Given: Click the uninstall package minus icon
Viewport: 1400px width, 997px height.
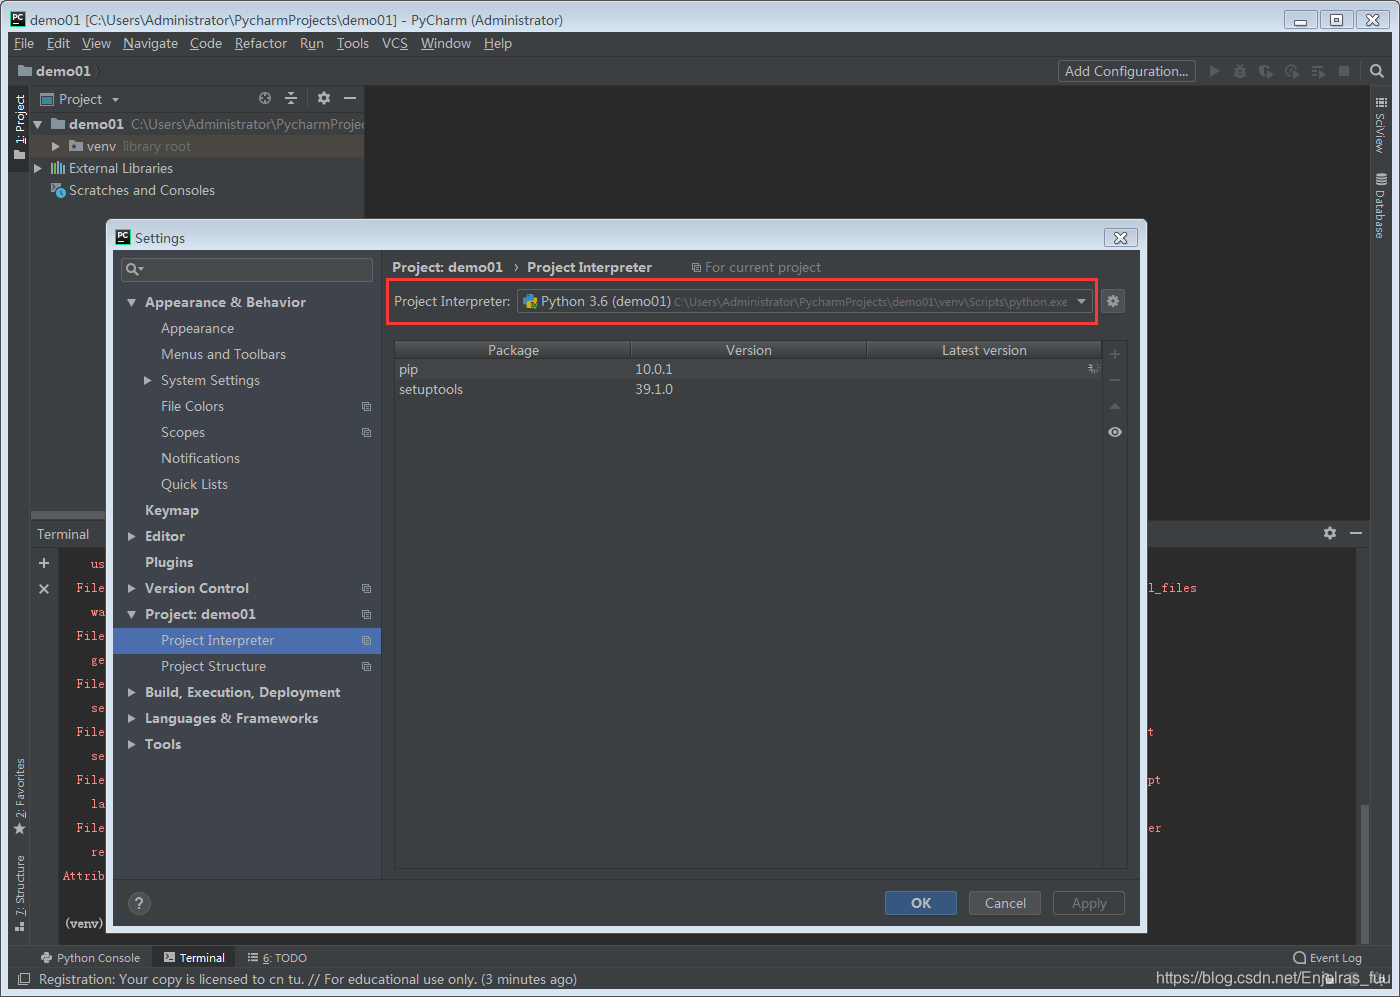Looking at the screenshot, I should (1115, 380).
